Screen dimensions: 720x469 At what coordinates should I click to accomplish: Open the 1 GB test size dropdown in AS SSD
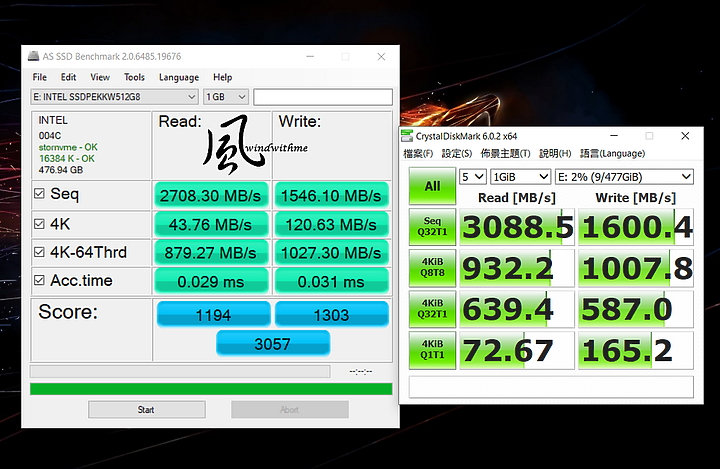click(226, 97)
